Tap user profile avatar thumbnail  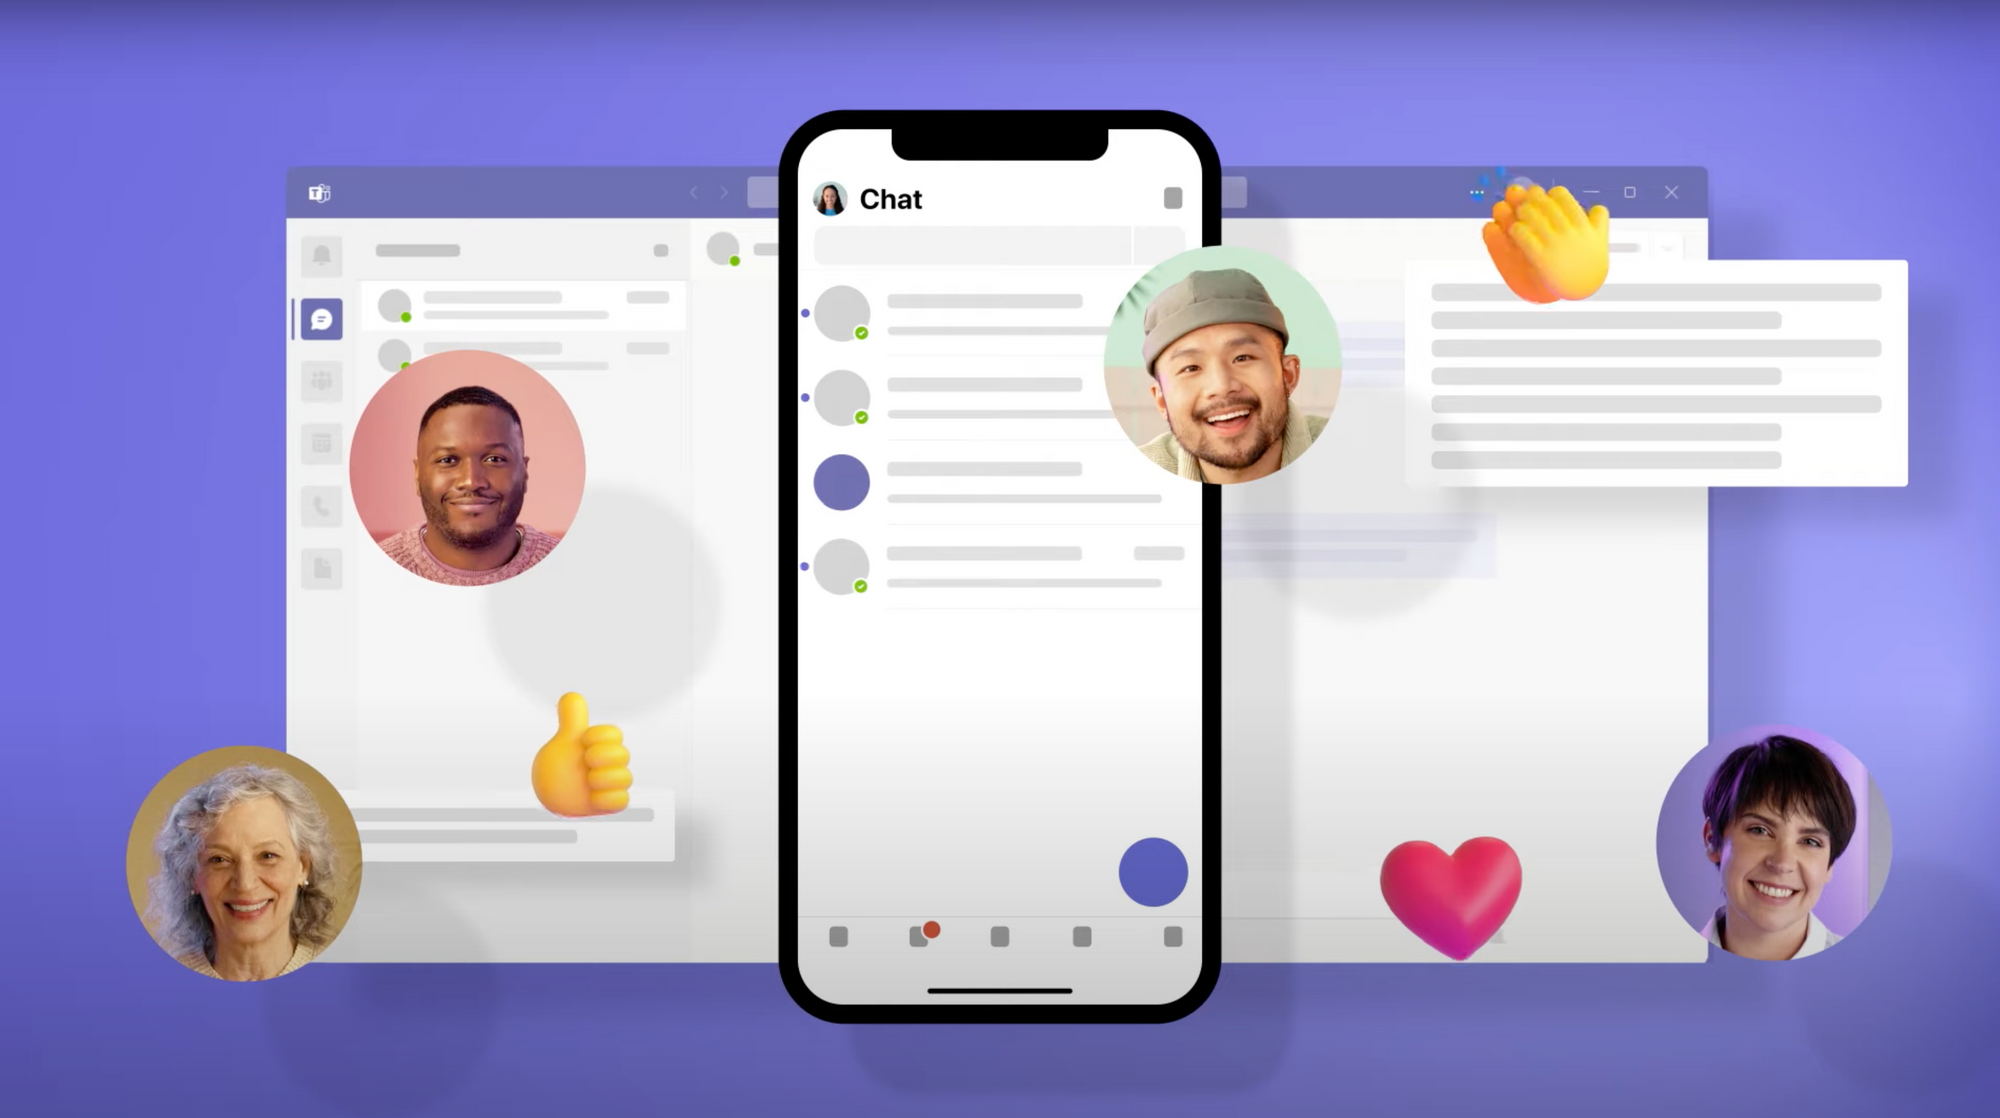tap(831, 198)
